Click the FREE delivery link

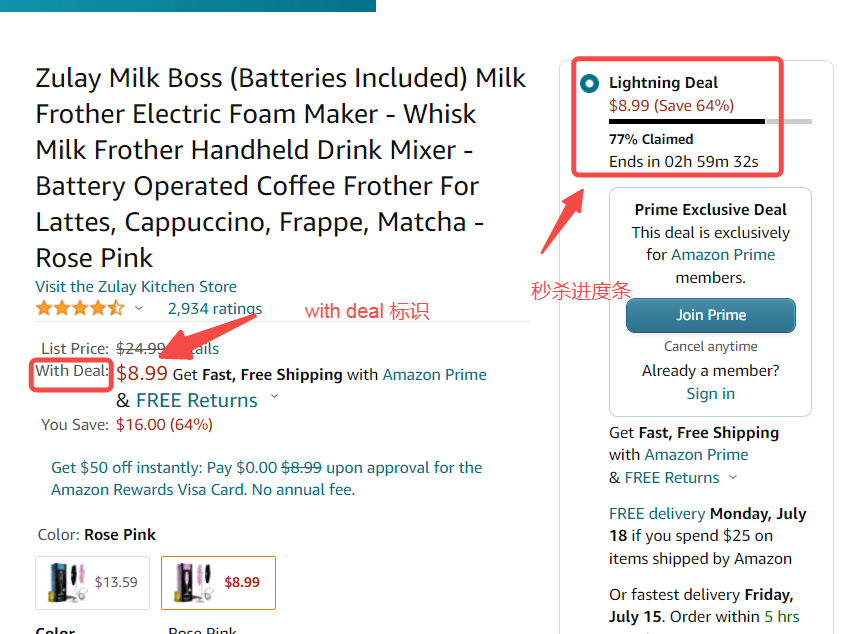pyautogui.click(x=657, y=514)
